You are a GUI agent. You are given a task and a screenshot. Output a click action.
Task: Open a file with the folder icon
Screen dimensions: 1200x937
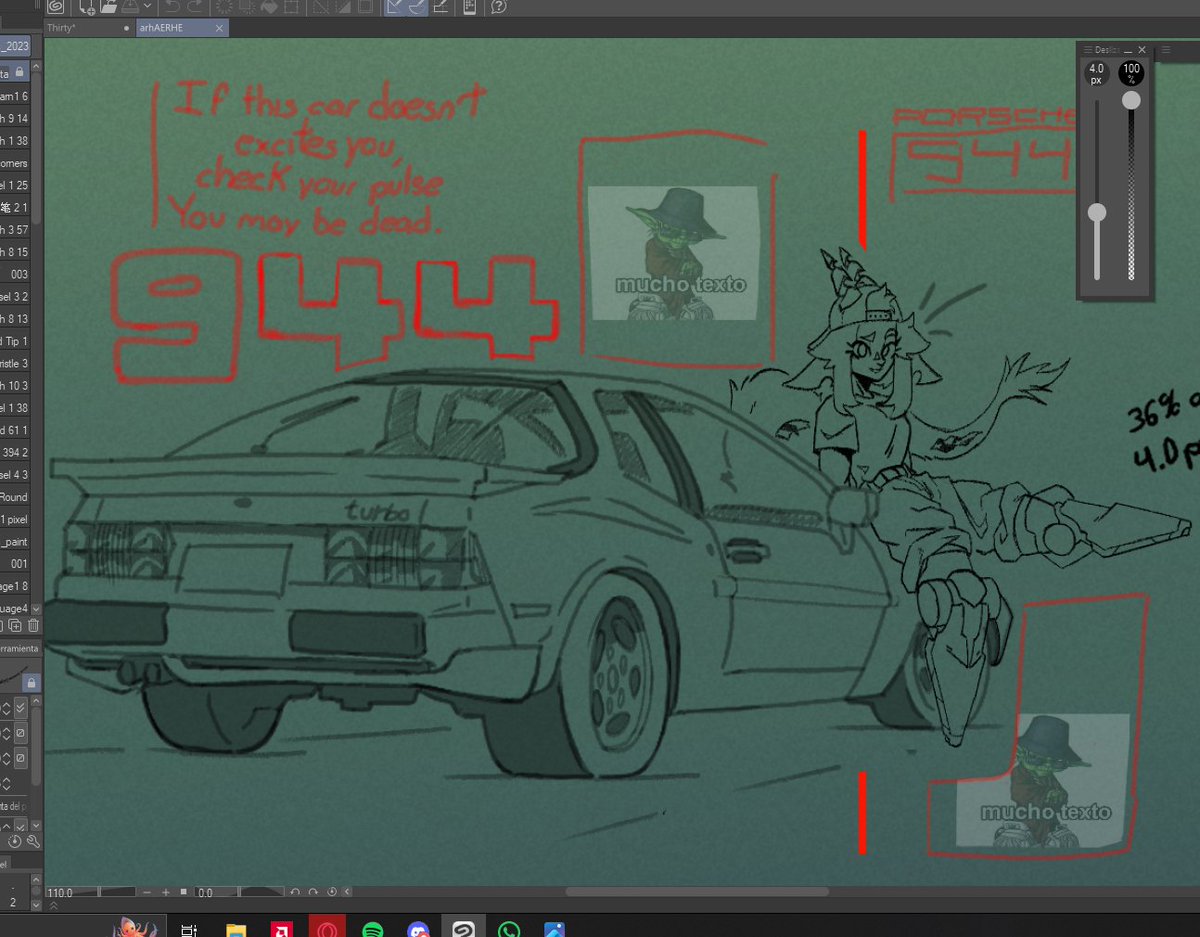pyautogui.click(x=109, y=7)
